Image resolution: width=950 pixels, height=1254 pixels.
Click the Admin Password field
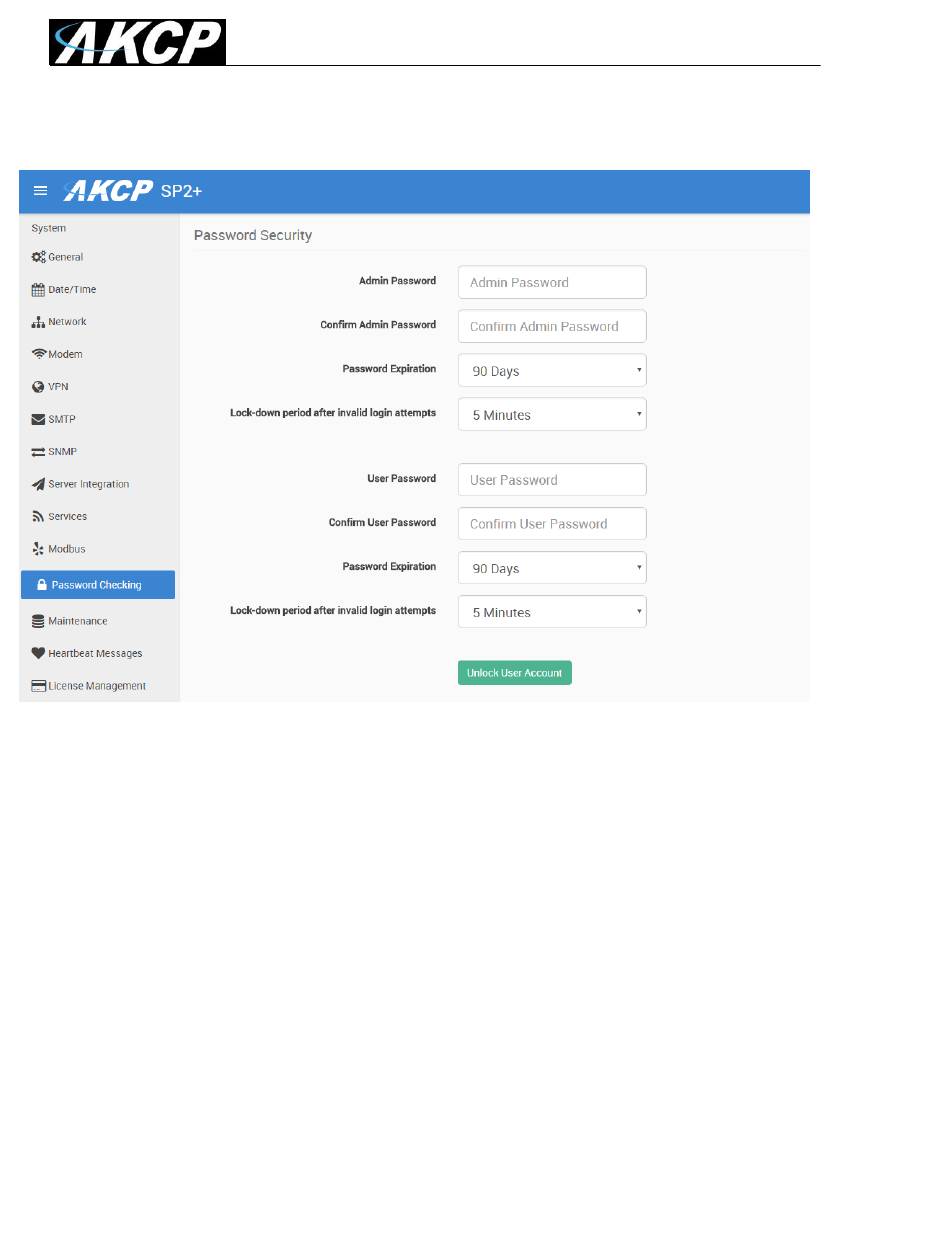coord(552,282)
